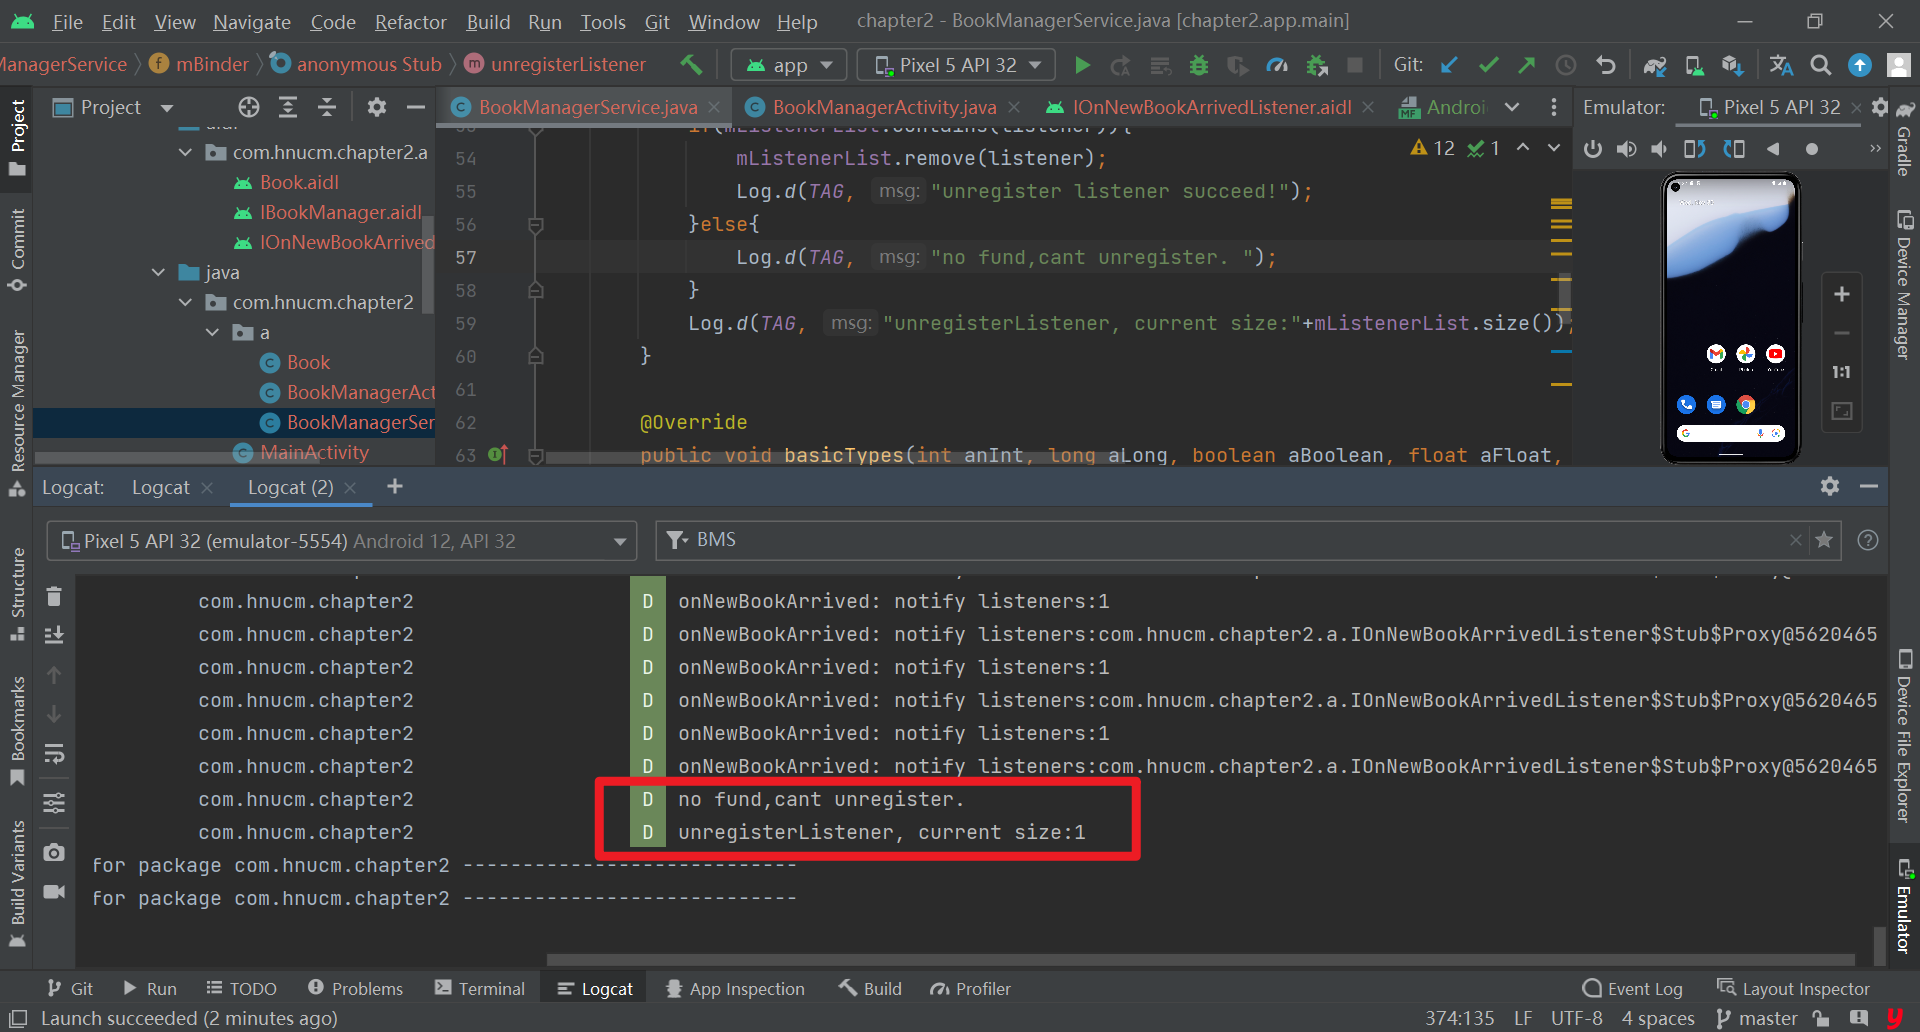This screenshot has width=1920, height=1032.
Task: Click the Project locate target icon
Action: tap(249, 107)
